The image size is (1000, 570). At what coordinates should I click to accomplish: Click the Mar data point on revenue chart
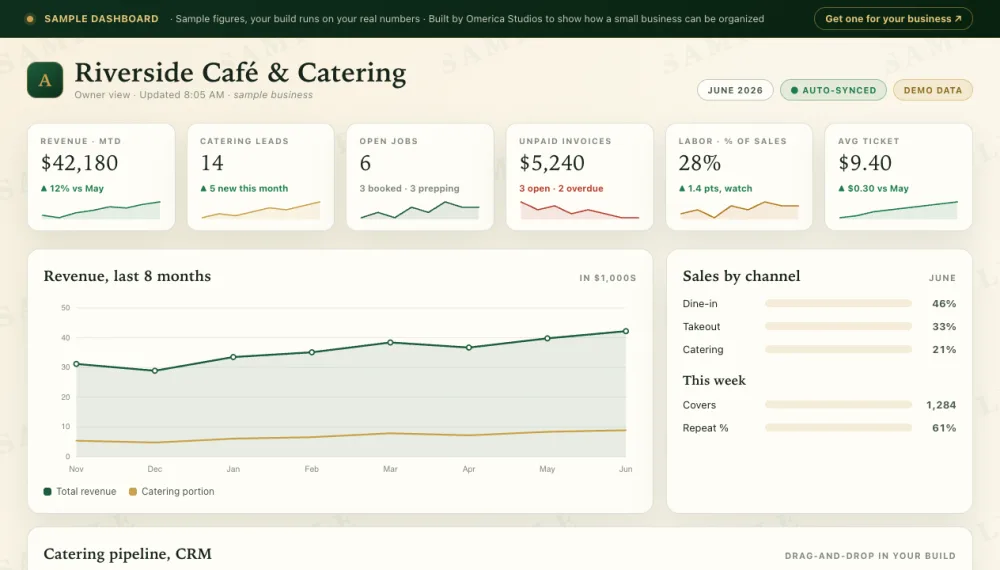coord(390,342)
